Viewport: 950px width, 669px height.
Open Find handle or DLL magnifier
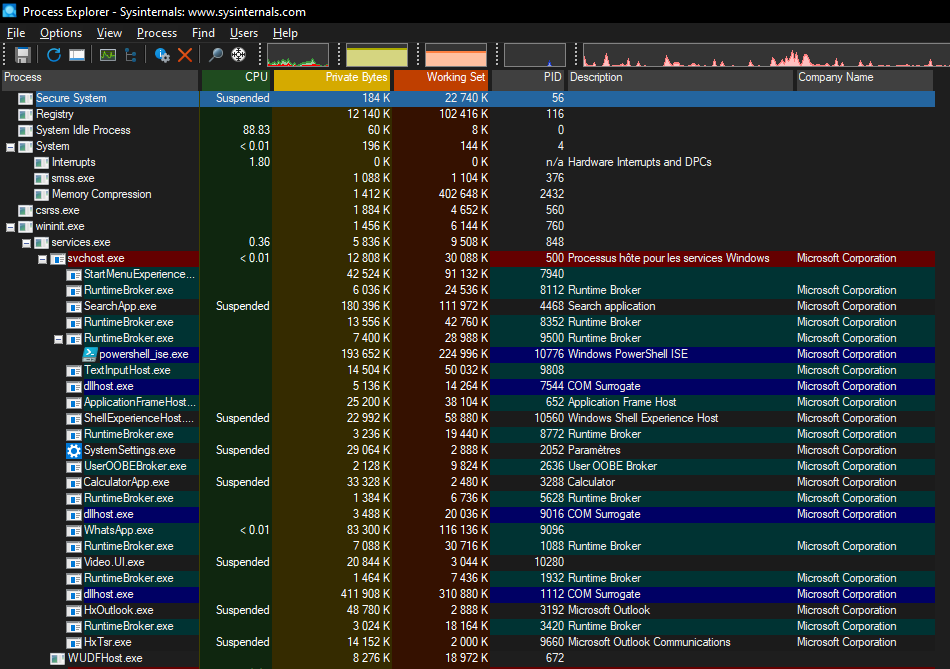pos(215,55)
